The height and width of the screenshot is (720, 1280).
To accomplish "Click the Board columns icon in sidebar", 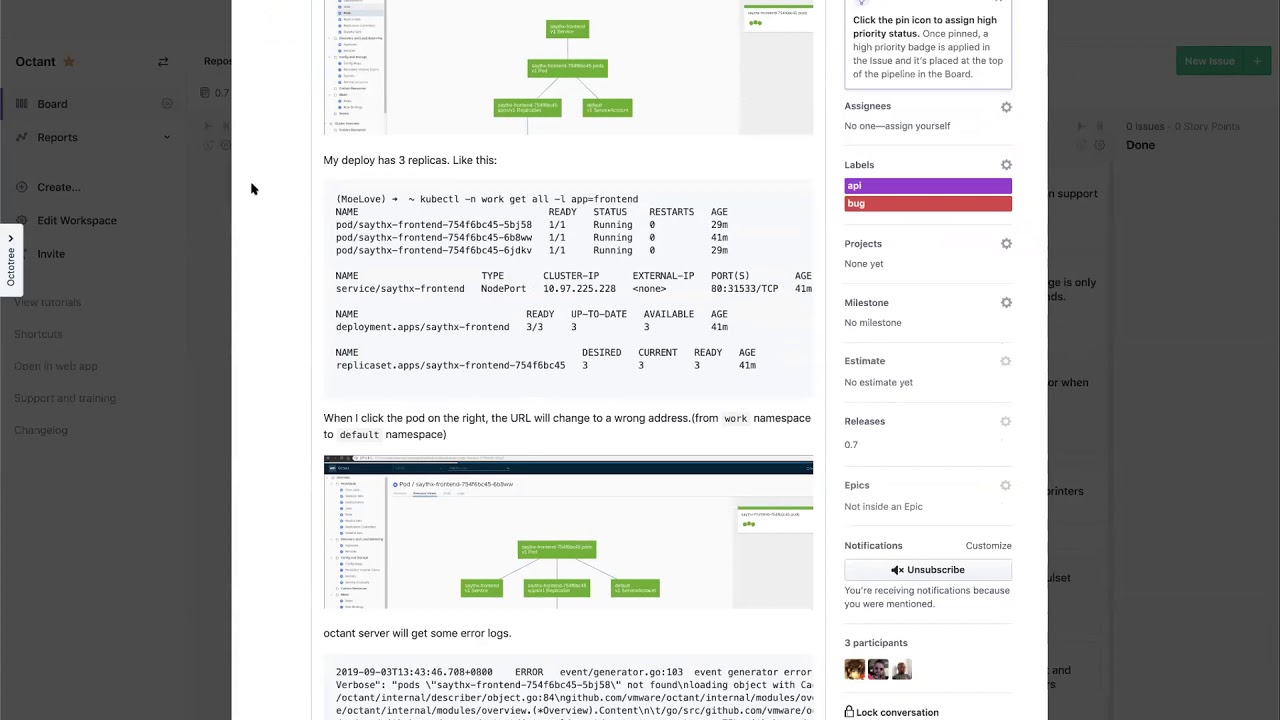I will [x=22, y=104].
